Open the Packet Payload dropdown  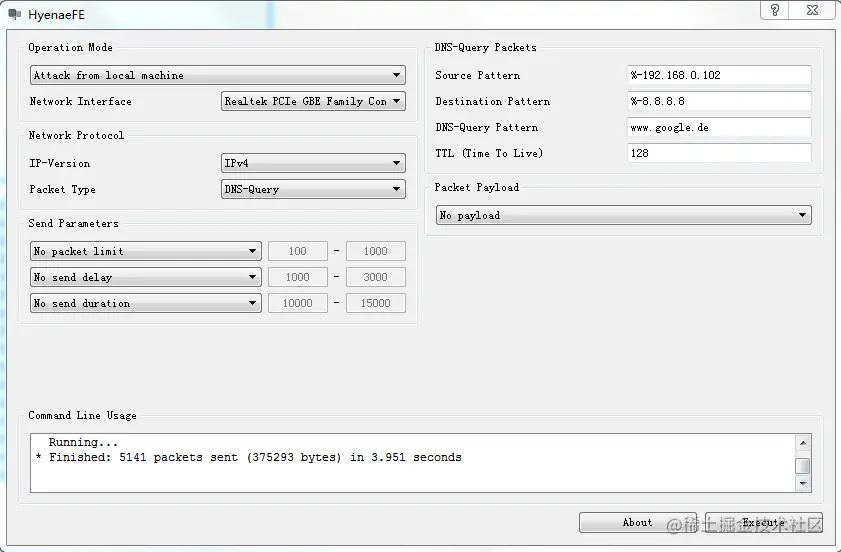pyautogui.click(x=623, y=215)
